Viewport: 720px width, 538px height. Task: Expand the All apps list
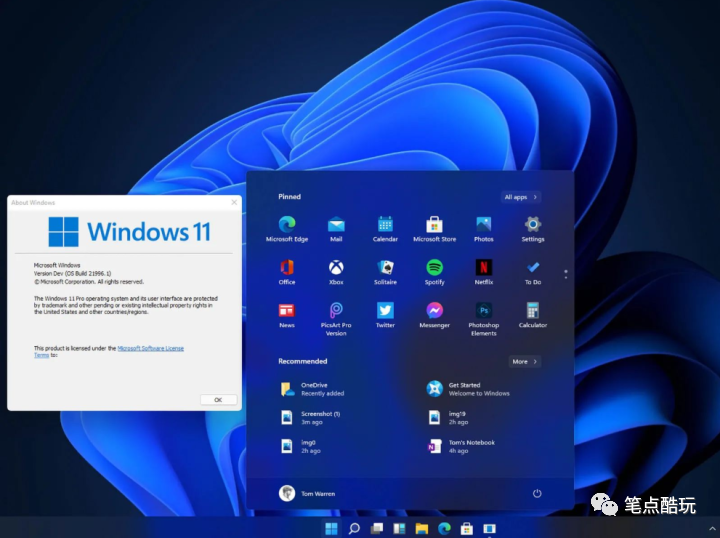(520, 197)
